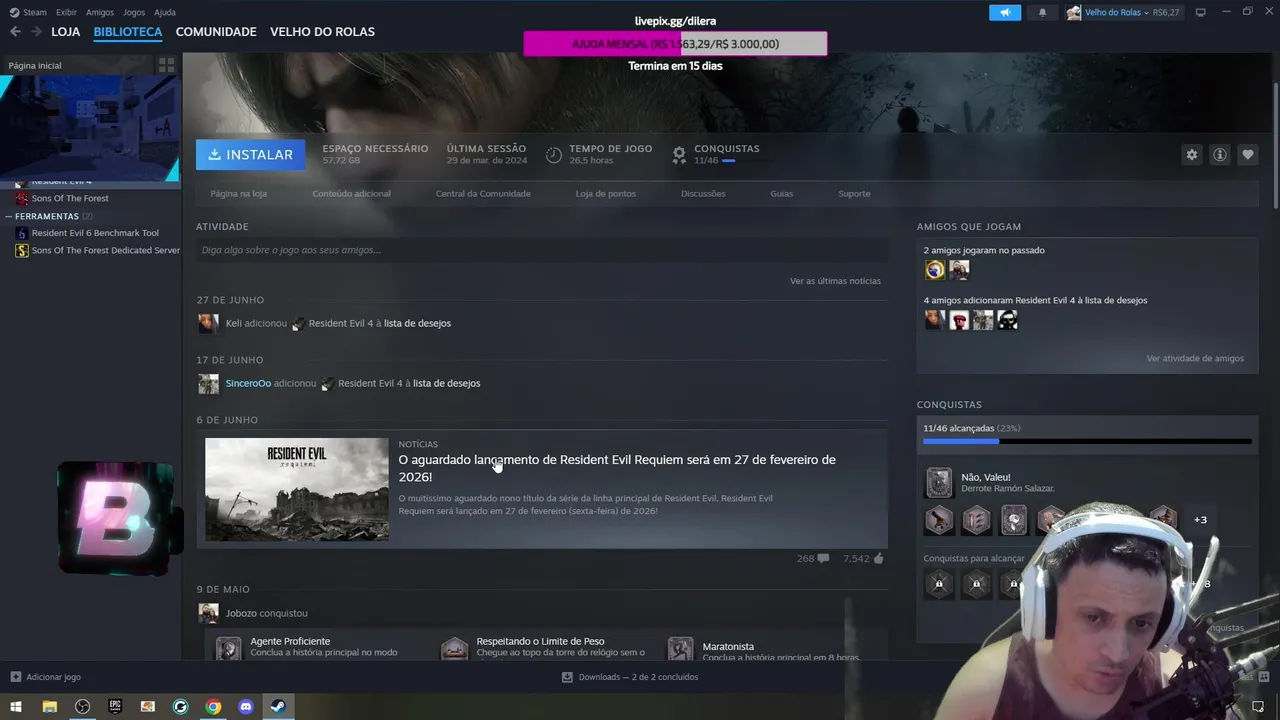The height and width of the screenshot is (720, 1280).
Task: Click the first locked achievement icon
Action: [x=938, y=584]
